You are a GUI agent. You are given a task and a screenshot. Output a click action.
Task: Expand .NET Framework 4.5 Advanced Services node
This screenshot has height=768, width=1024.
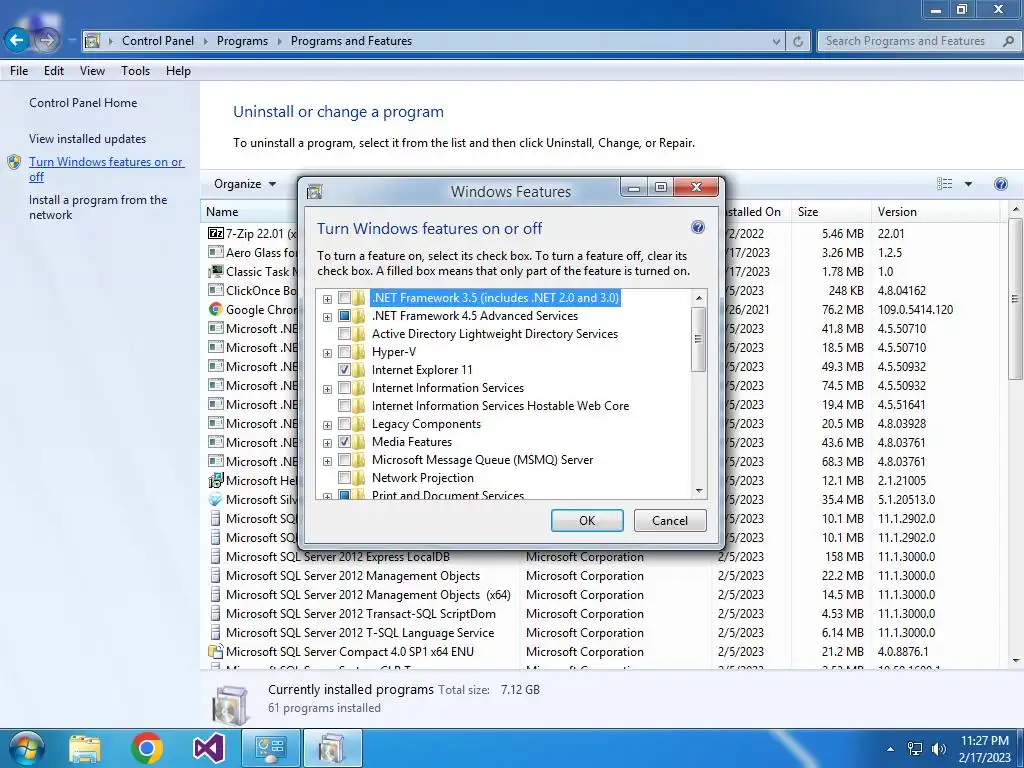click(x=327, y=317)
